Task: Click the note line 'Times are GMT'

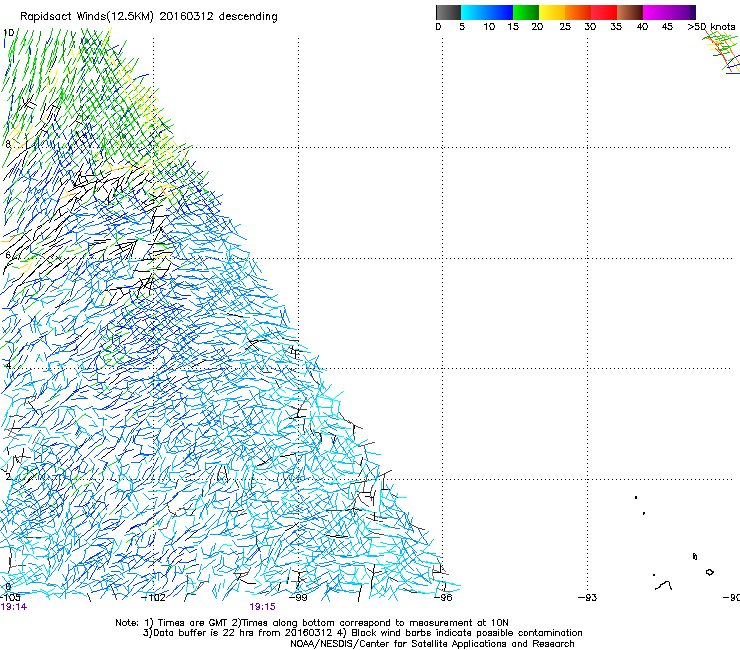Action: coord(193,623)
